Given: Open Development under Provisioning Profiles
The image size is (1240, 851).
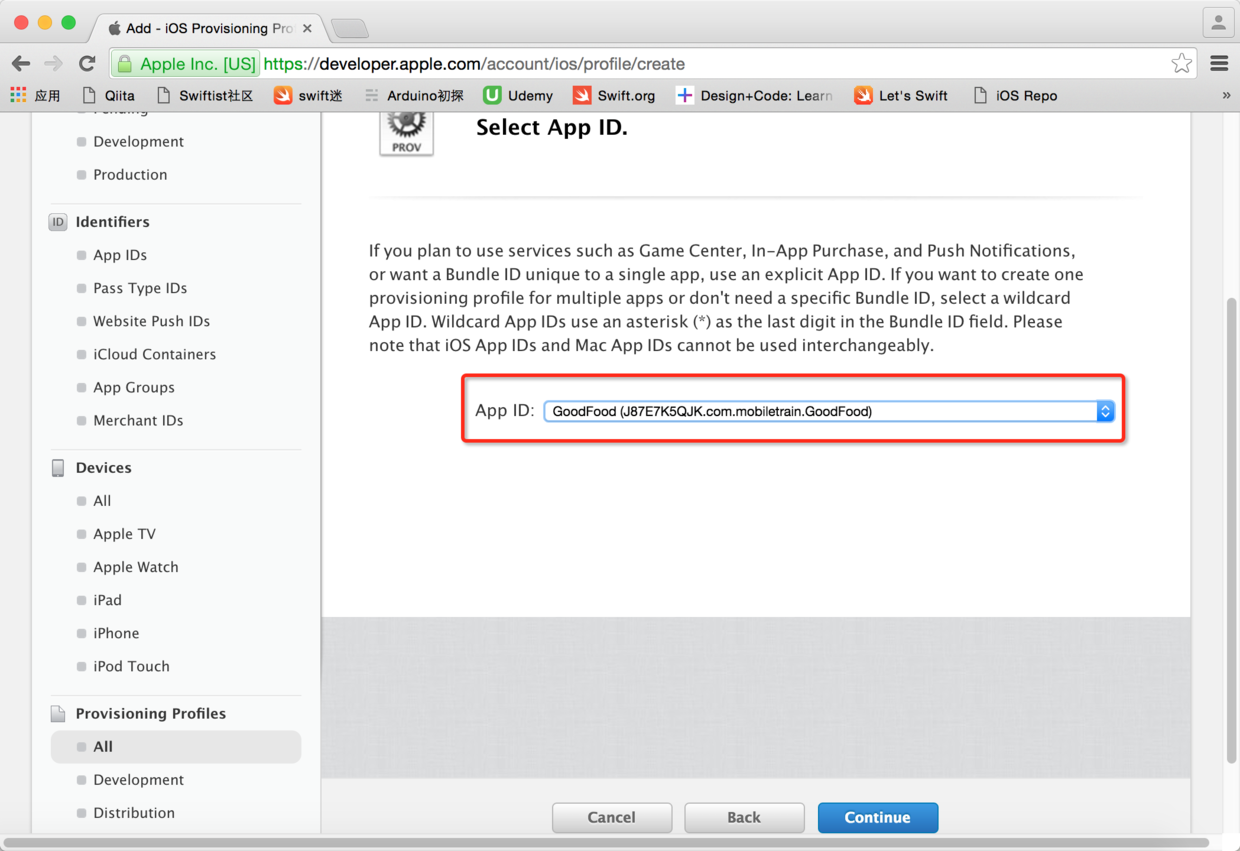Looking at the screenshot, I should click(x=139, y=780).
